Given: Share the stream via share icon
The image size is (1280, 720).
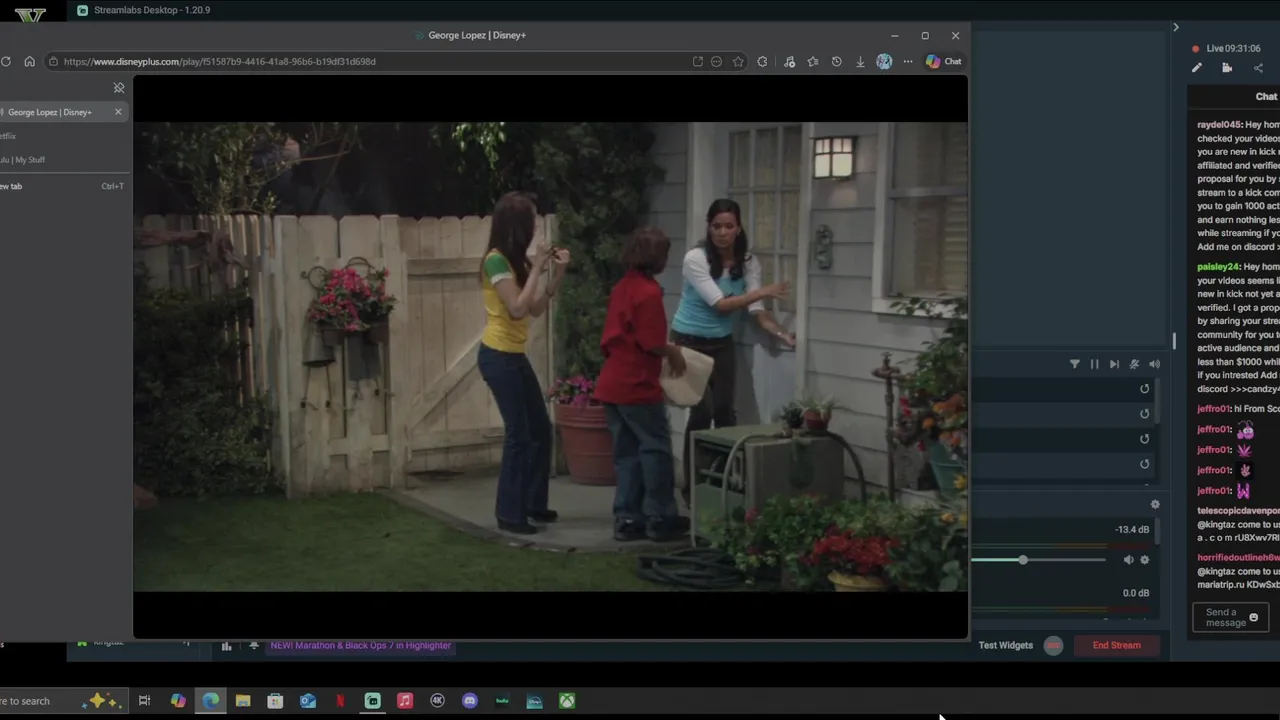Looking at the screenshot, I should coord(1258,68).
